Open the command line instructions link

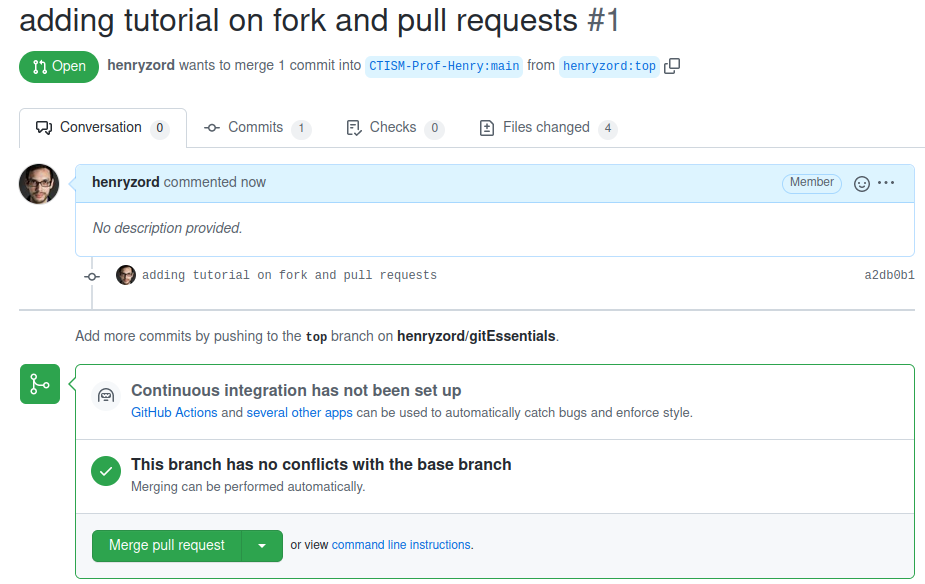pos(400,545)
